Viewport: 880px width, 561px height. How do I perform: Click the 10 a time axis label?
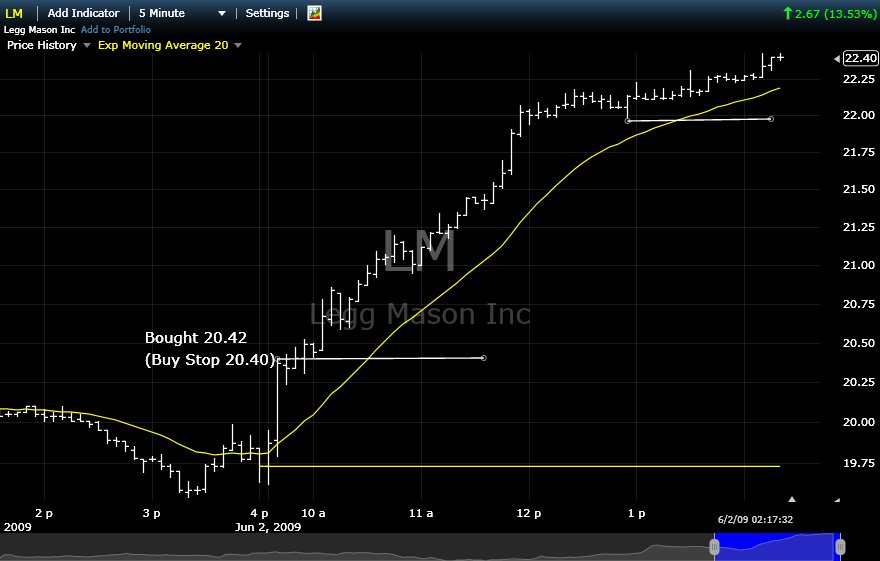pos(313,513)
